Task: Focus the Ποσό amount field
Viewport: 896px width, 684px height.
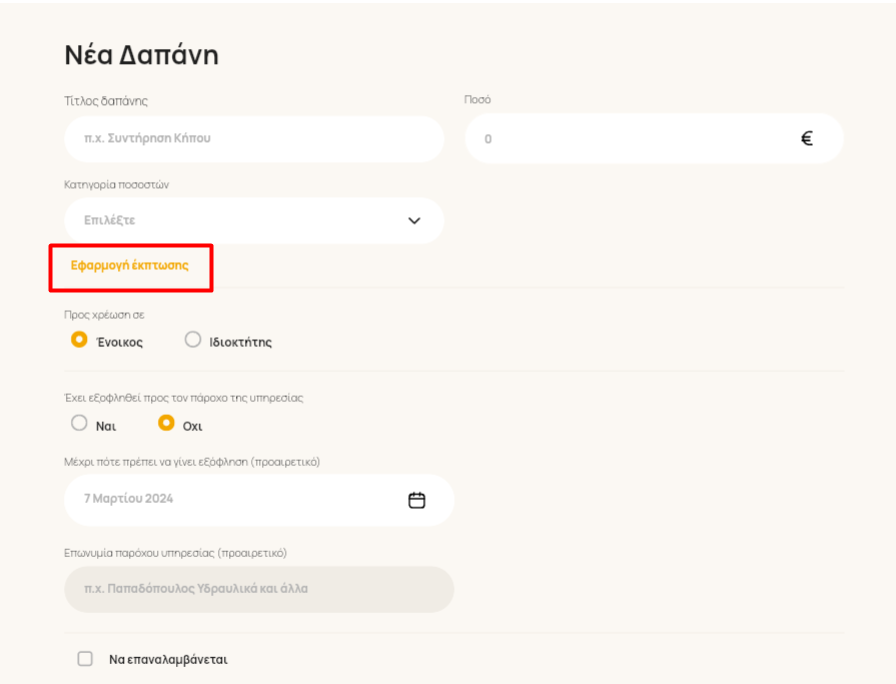Action: pyautogui.click(x=654, y=138)
